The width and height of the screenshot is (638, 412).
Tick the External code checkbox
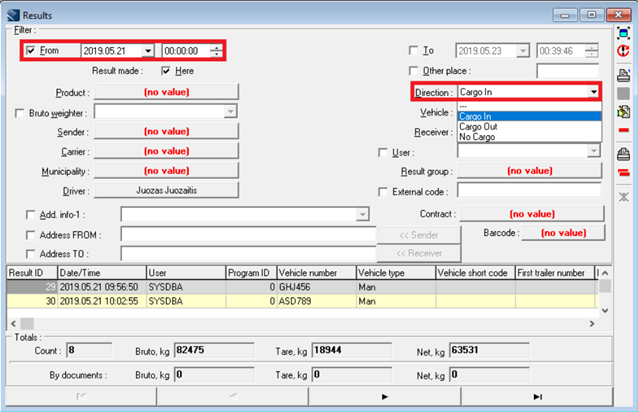[x=382, y=192]
